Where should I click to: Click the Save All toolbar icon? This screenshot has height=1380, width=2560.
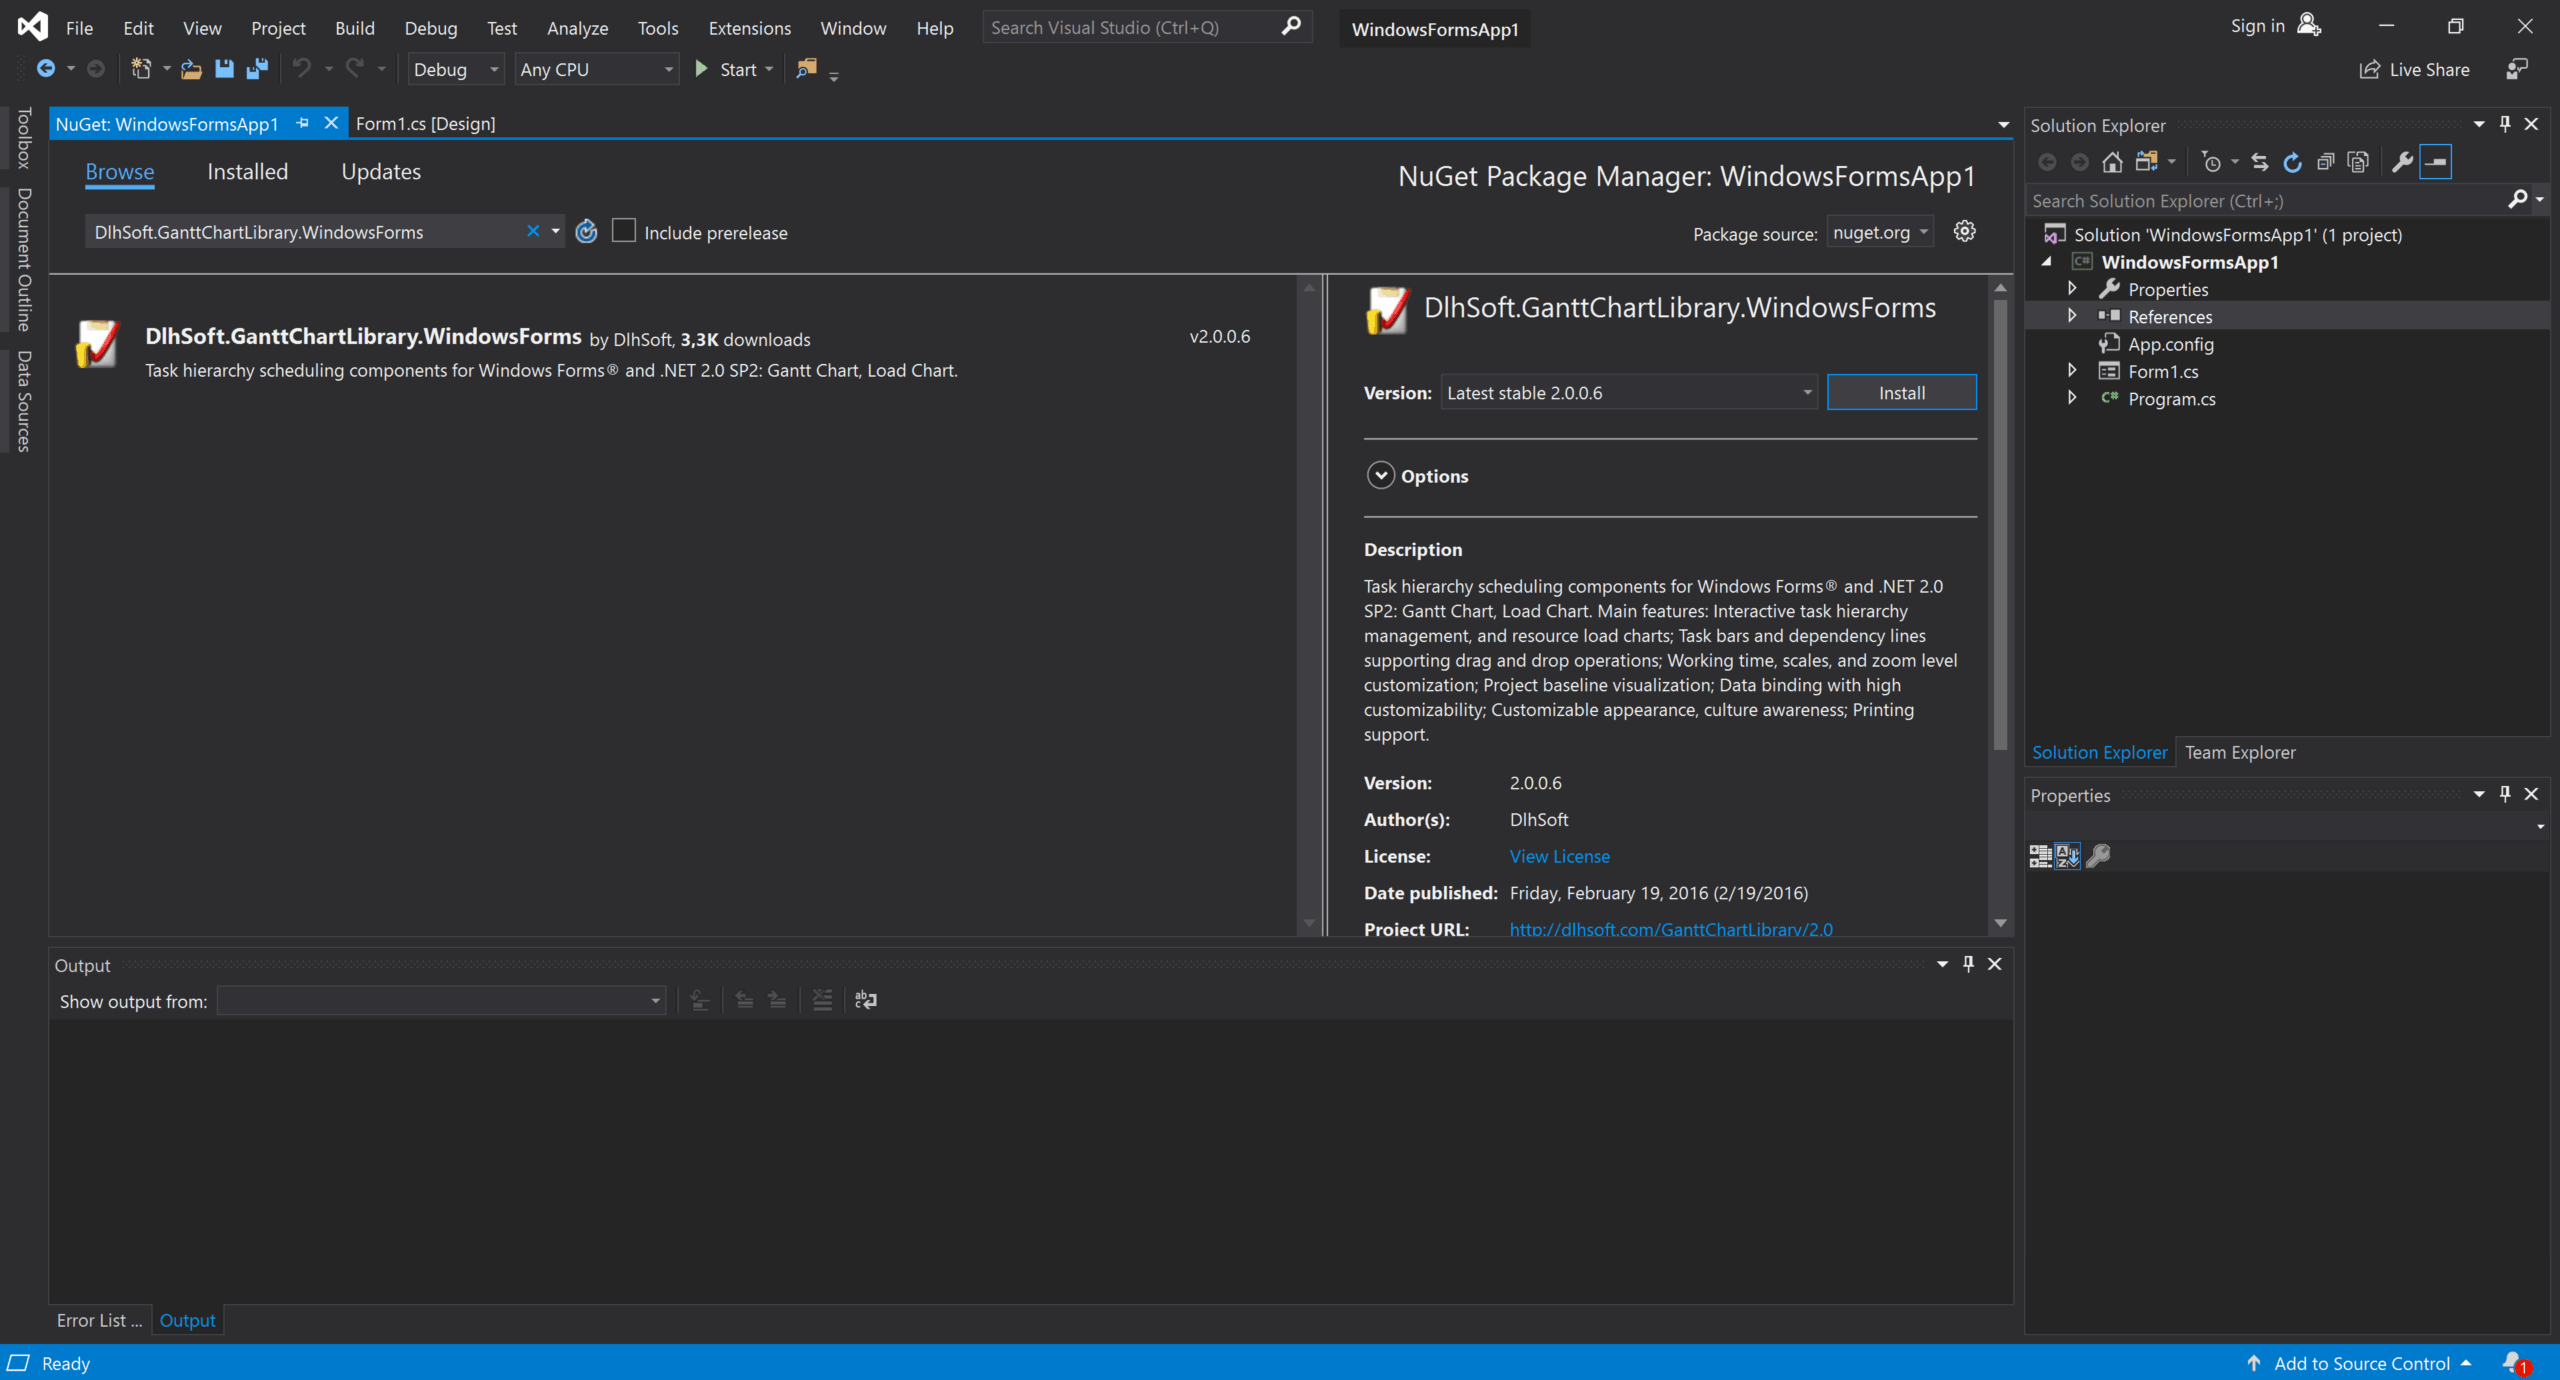[257, 69]
